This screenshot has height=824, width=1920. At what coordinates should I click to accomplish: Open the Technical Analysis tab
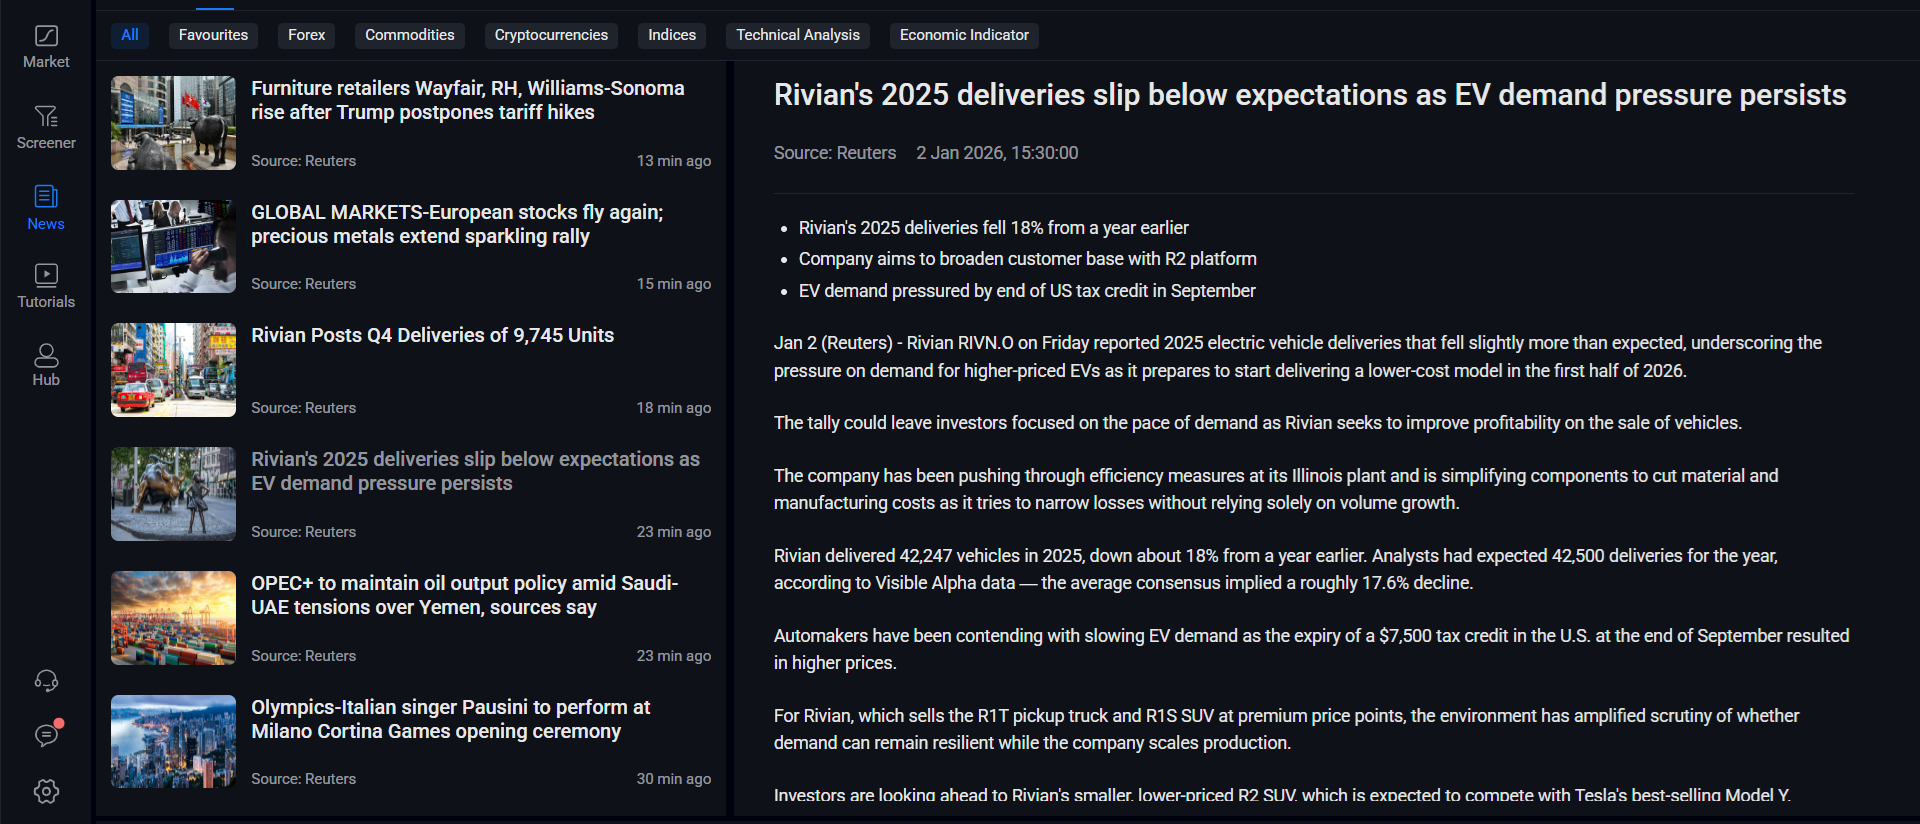[x=798, y=35]
